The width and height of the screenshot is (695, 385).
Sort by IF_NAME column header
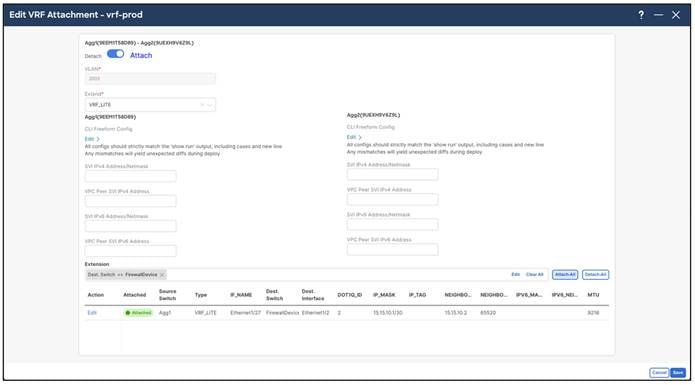click(241, 295)
